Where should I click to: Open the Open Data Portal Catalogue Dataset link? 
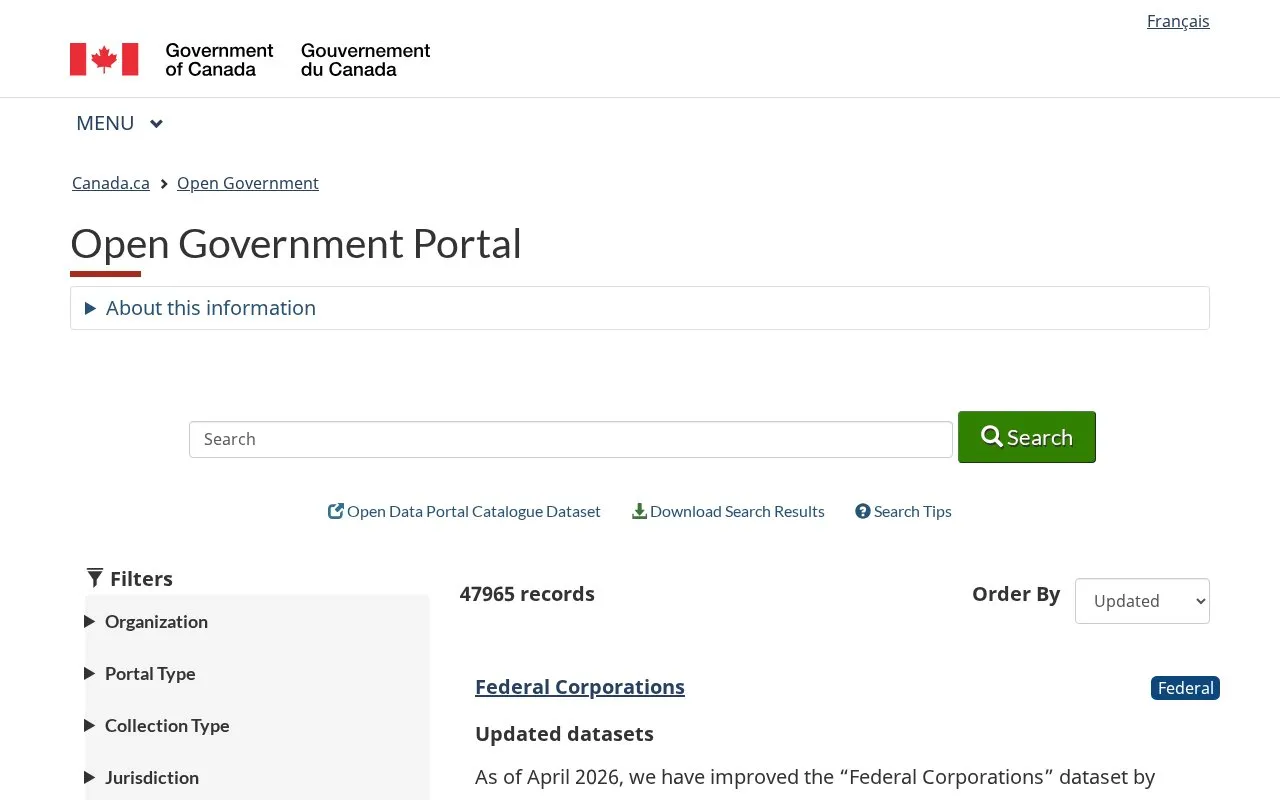[x=465, y=511]
